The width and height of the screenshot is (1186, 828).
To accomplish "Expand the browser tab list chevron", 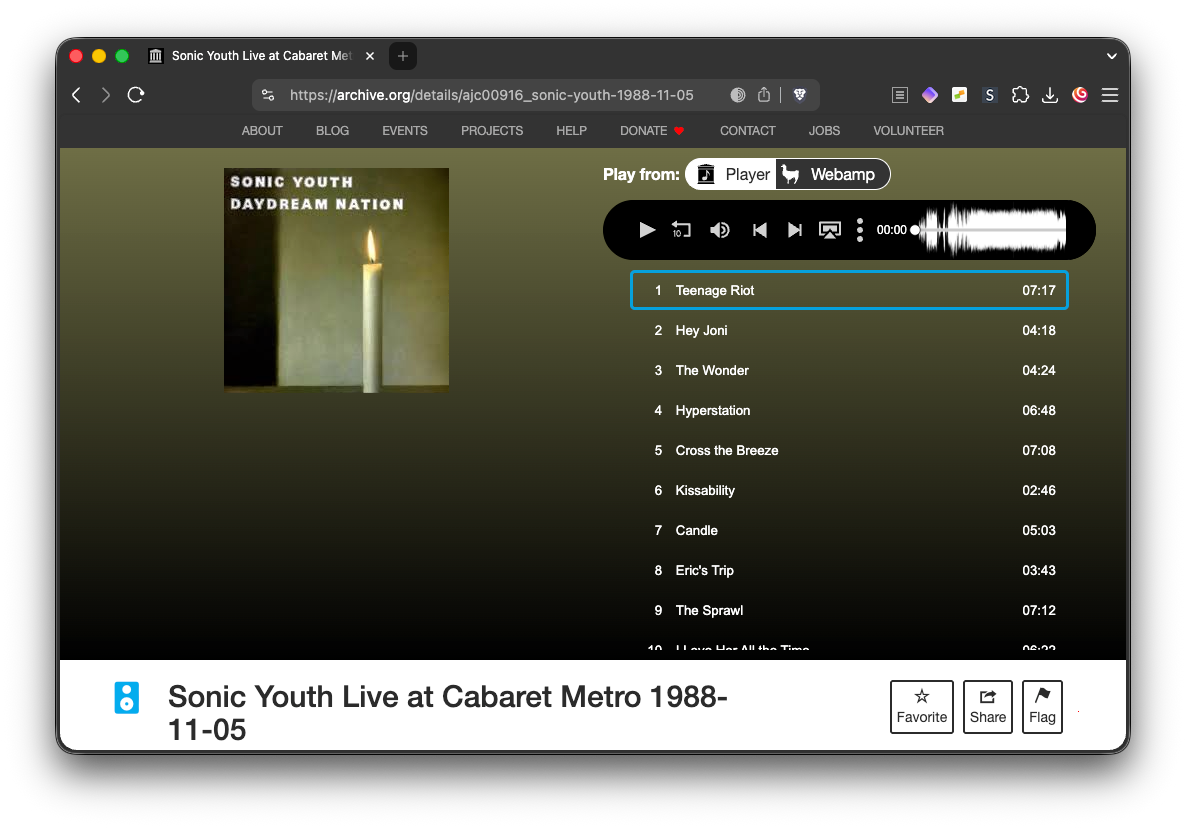I will pyautogui.click(x=1112, y=56).
